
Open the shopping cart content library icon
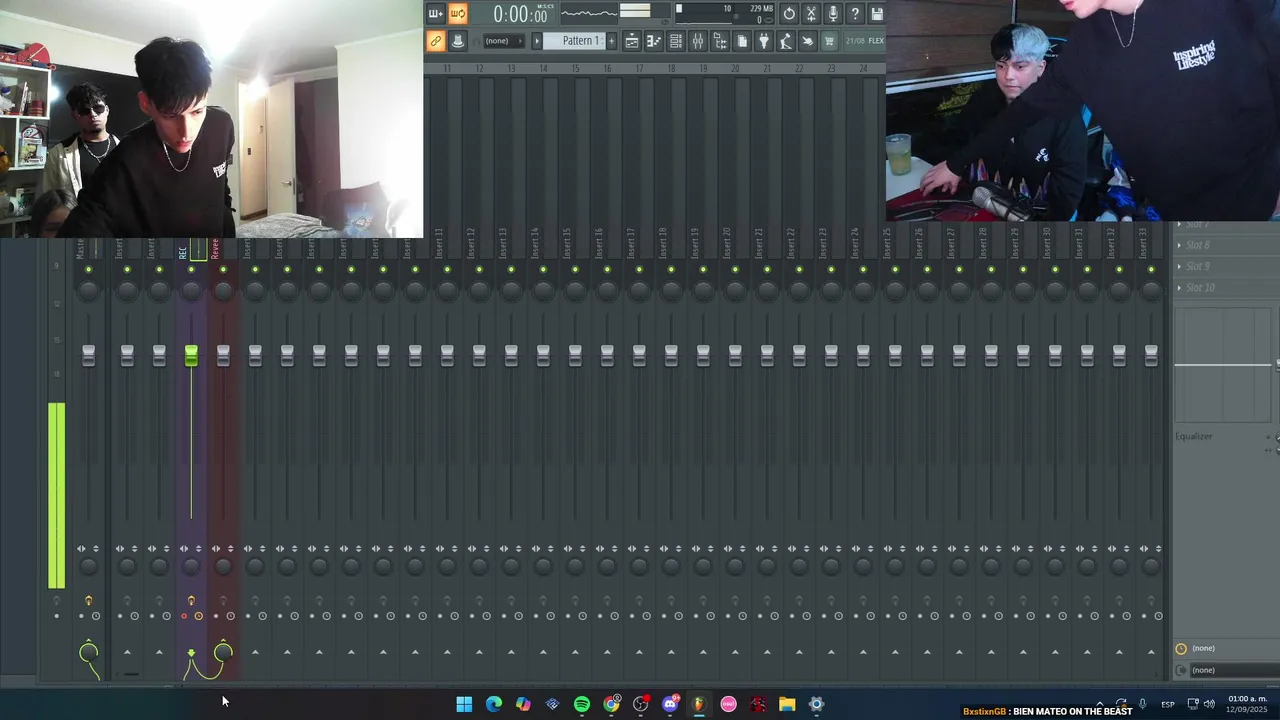829,41
